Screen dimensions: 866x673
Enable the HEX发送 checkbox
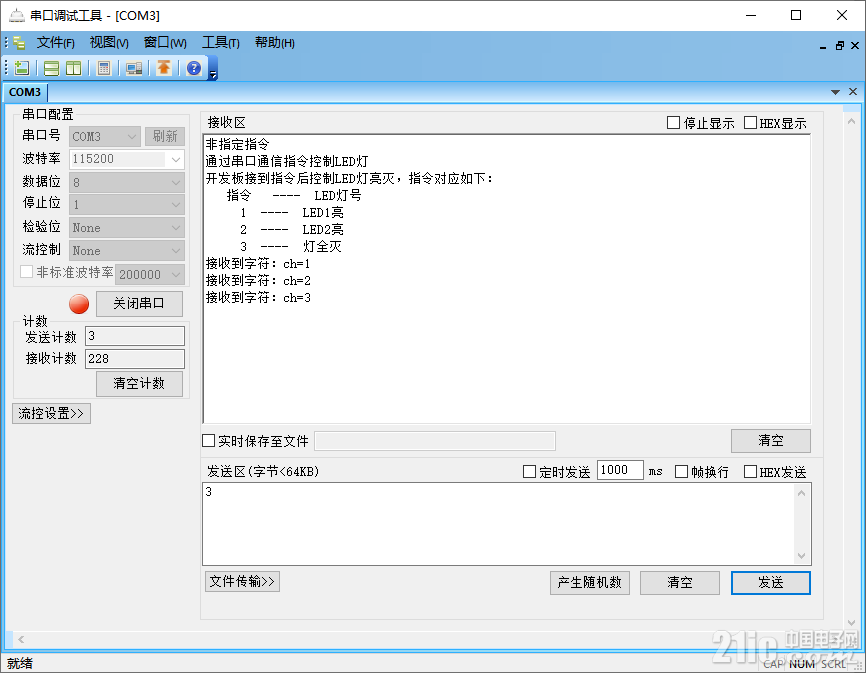[x=750, y=471]
